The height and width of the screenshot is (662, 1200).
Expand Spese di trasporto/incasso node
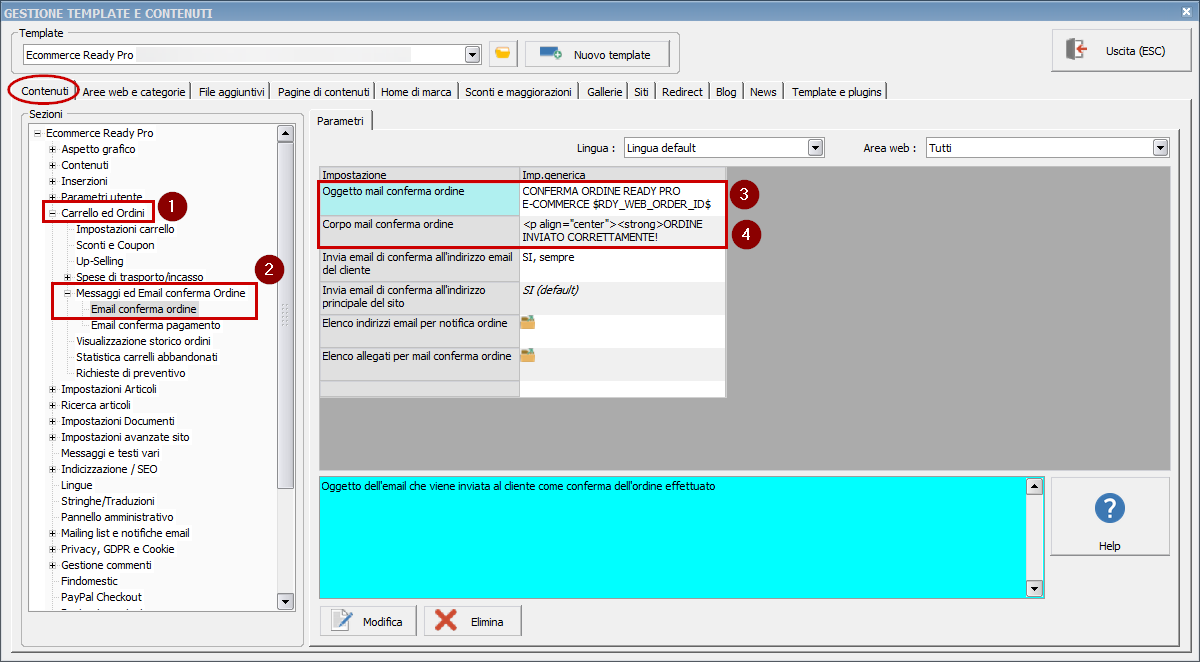click(67, 277)
